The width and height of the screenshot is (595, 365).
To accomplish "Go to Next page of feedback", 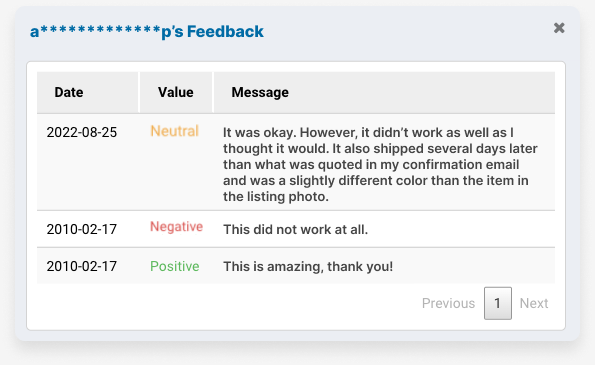I will coord(534,303).
